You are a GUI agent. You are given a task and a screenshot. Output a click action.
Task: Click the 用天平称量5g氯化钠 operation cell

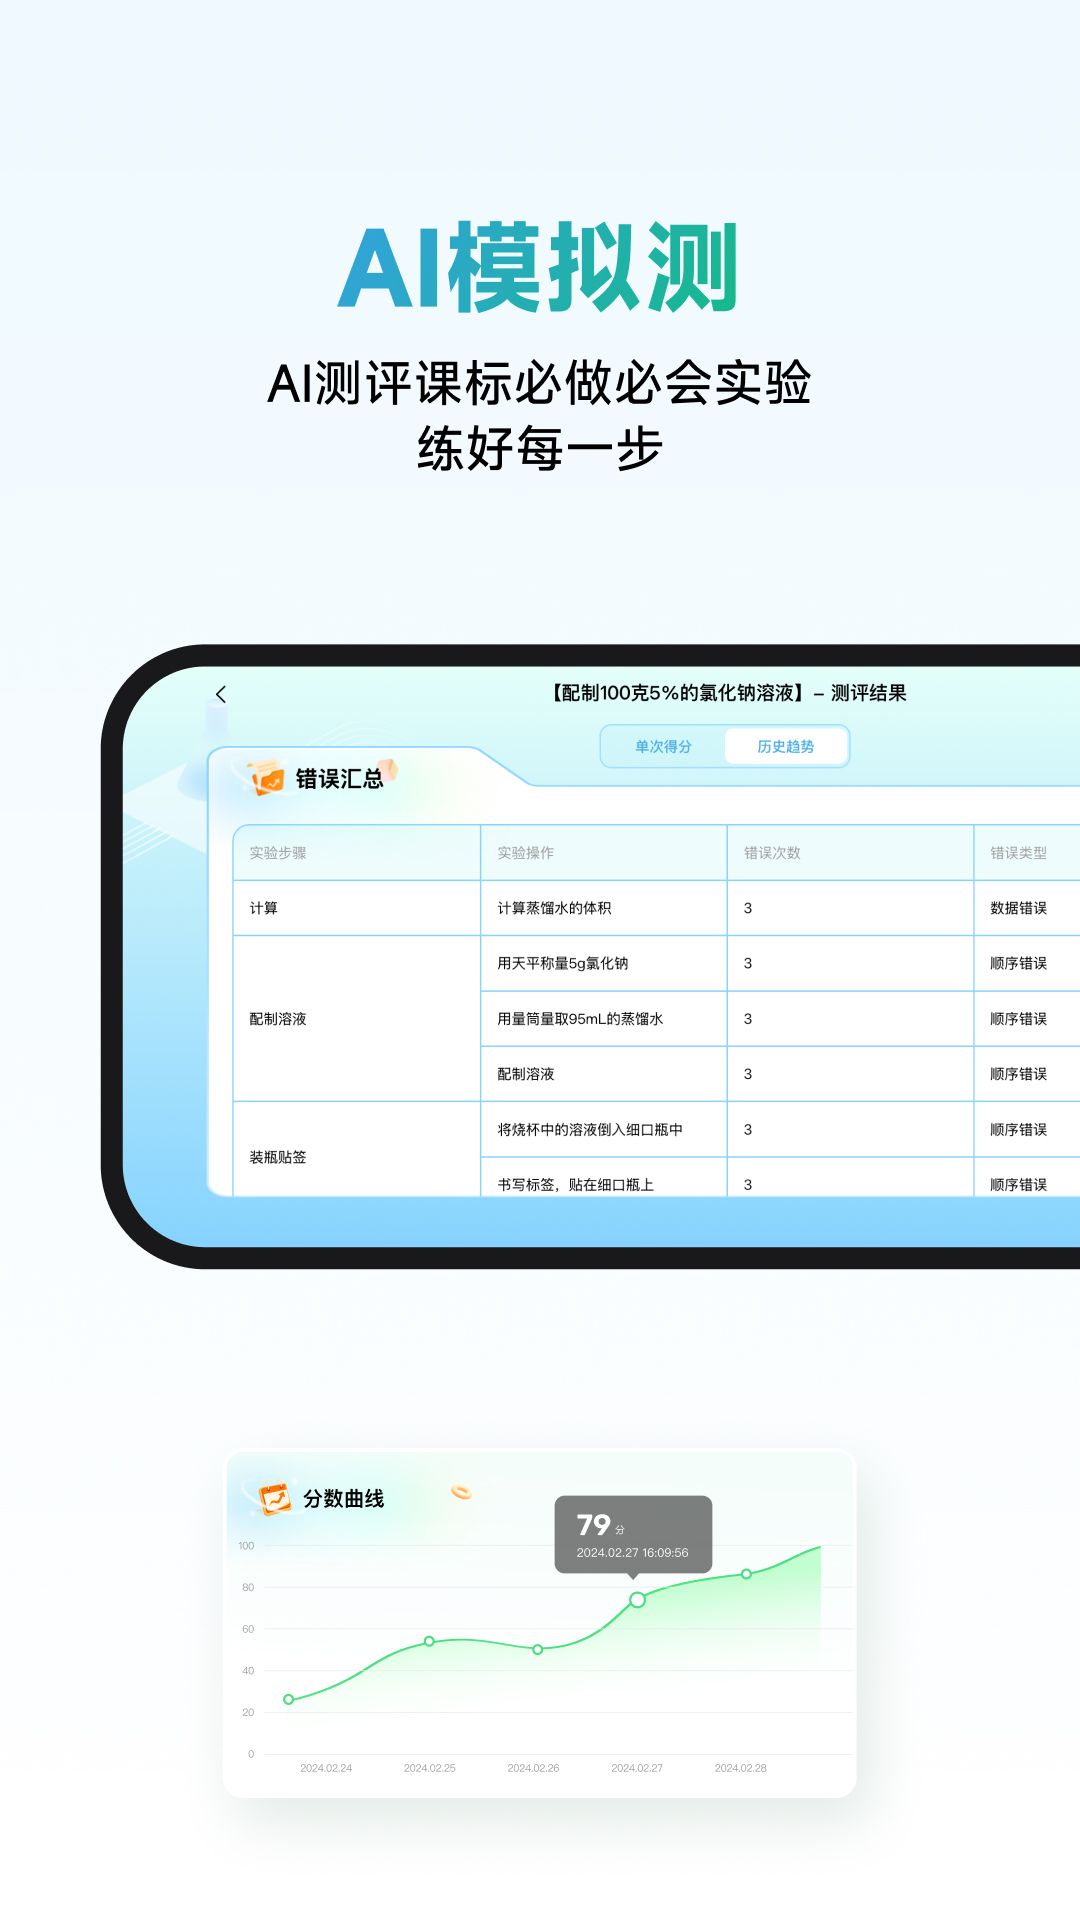563,963
